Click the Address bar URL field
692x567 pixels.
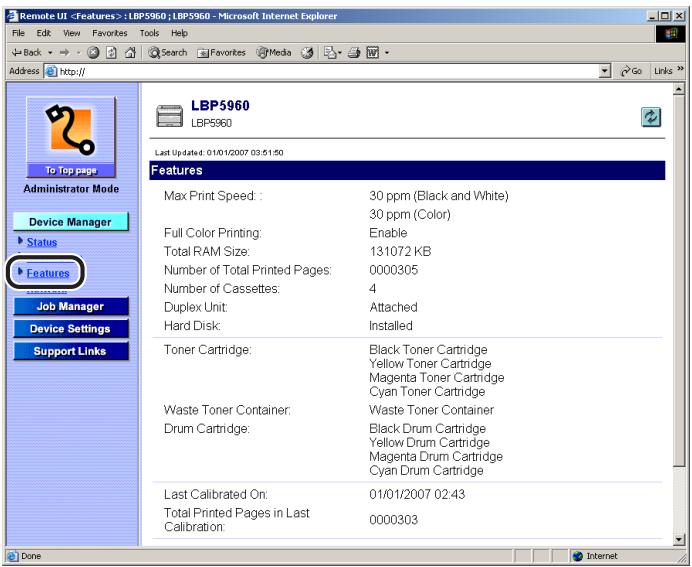[x=329, y=71]
